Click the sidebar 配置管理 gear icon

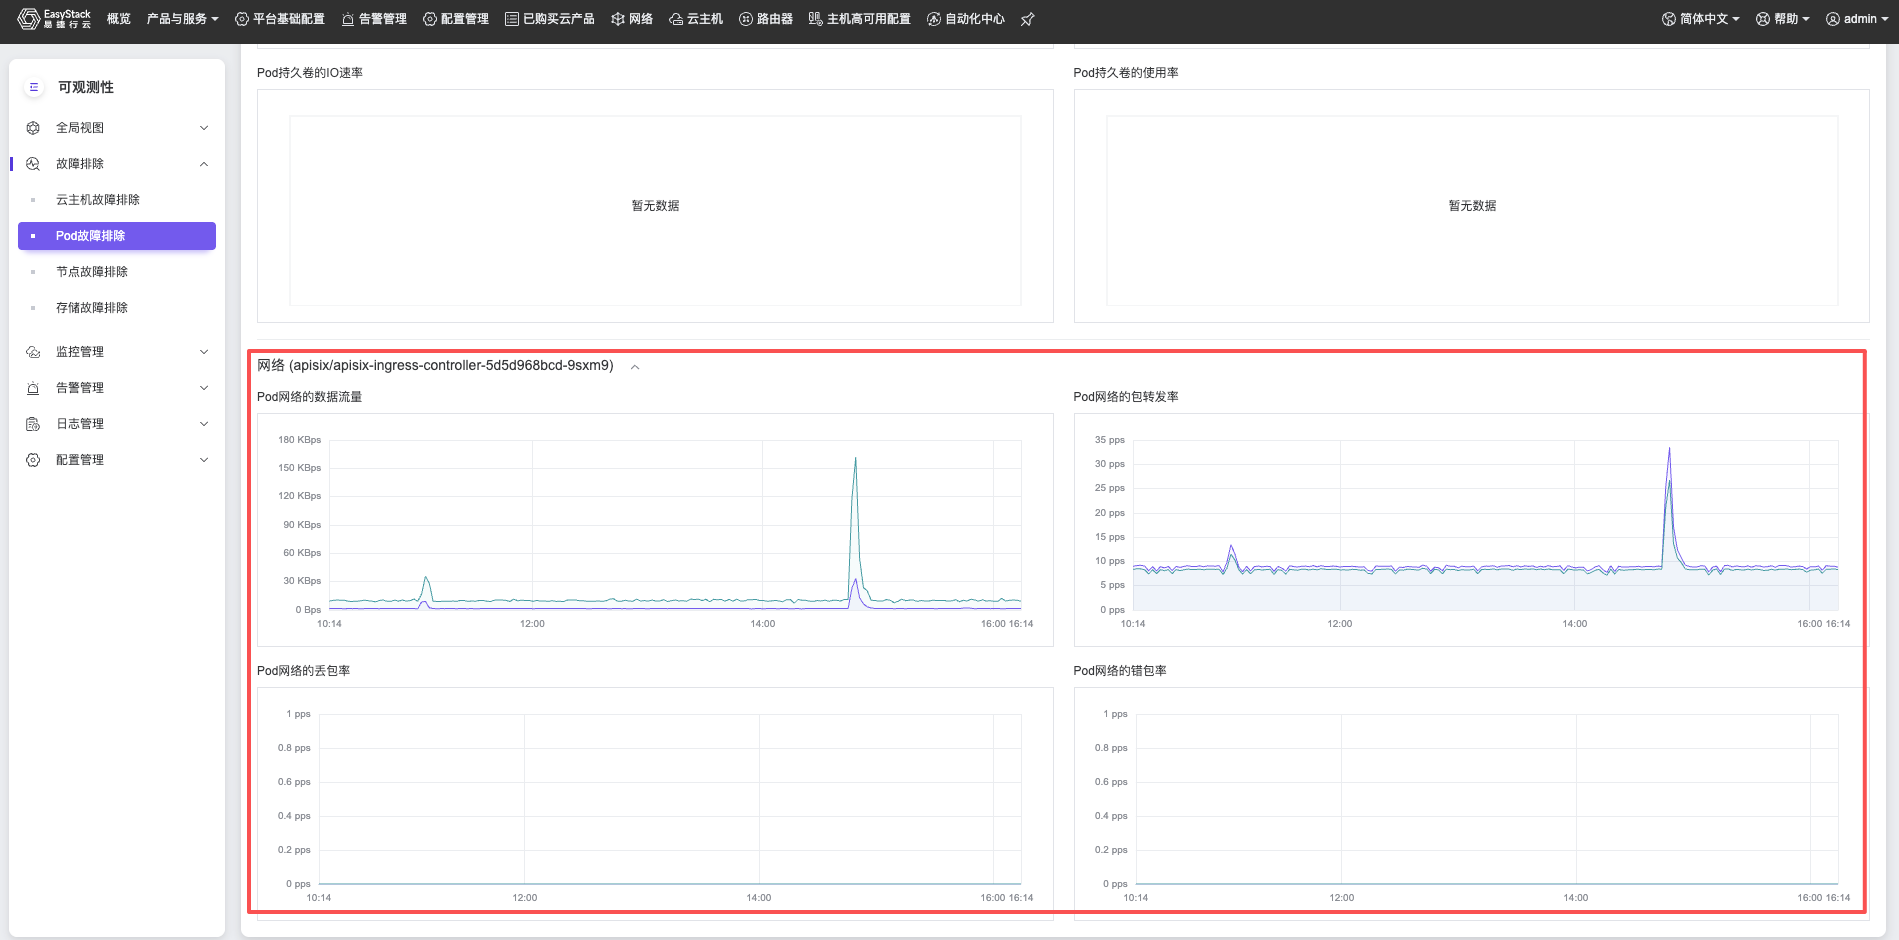tap(33, 460)
